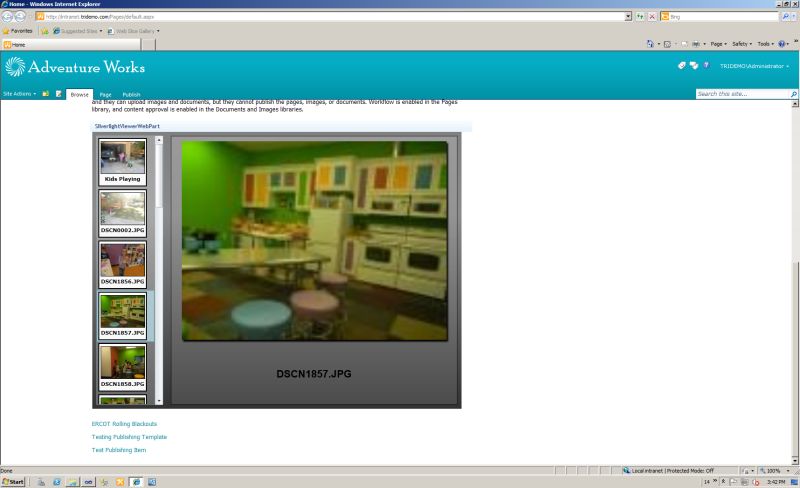Click the Feeds toolbar icon

(x=667, y=44)
